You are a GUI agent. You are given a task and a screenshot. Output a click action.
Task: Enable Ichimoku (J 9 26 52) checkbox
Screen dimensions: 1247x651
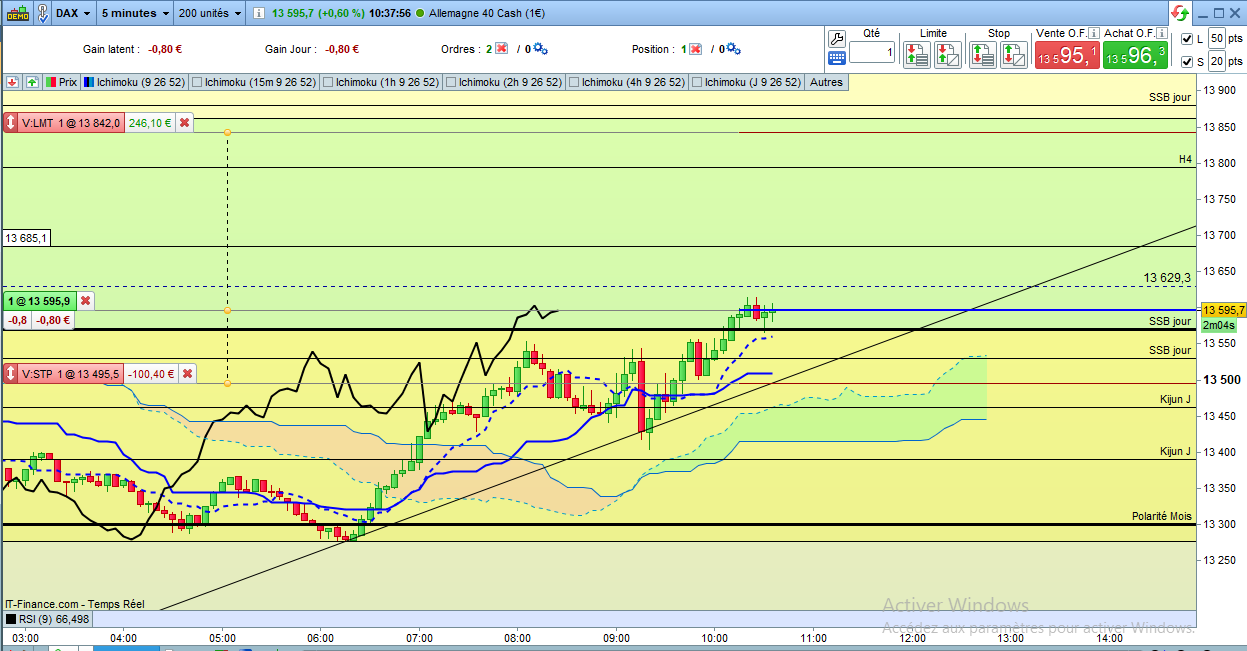point(697,82)
